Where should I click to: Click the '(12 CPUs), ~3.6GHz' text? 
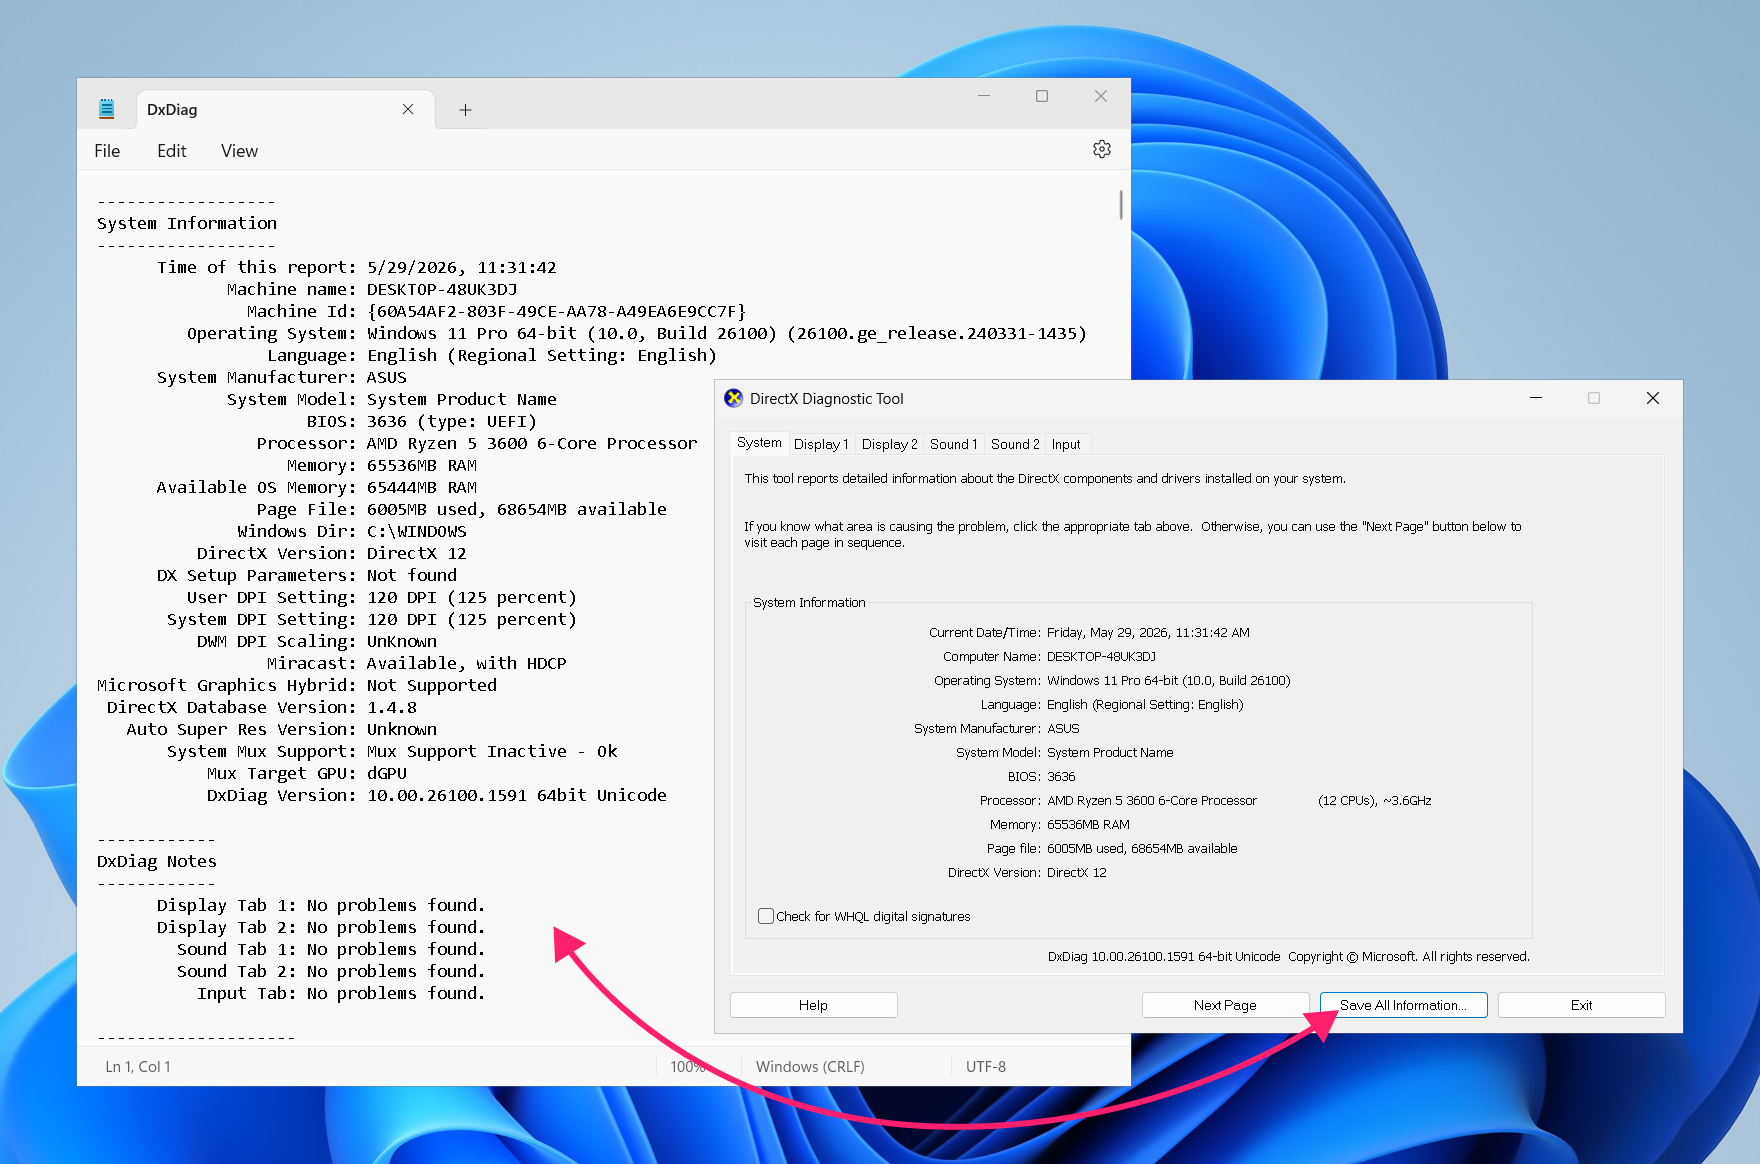click(1375, 800)
